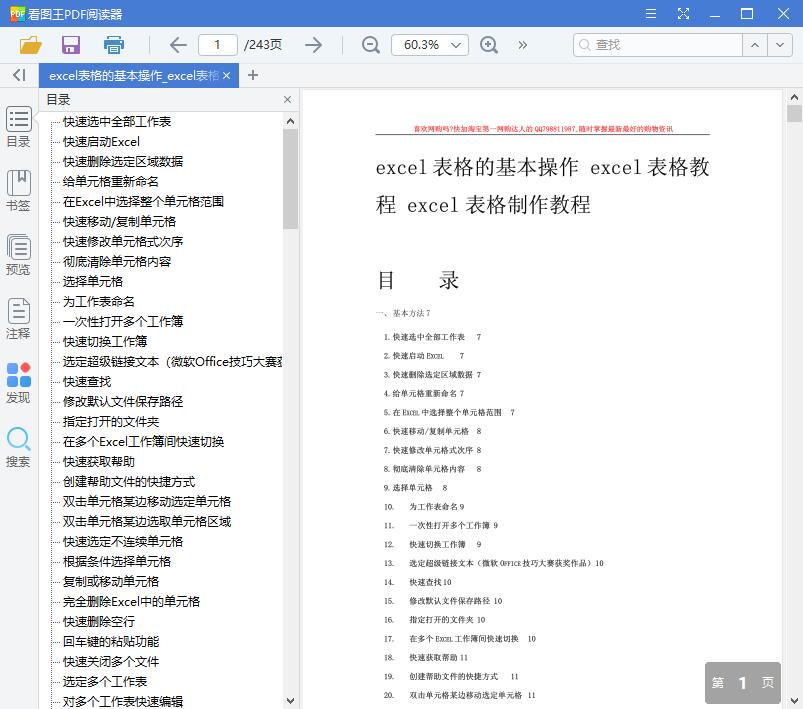Select outline item 选定多个工作表

[x=105, y=681]
